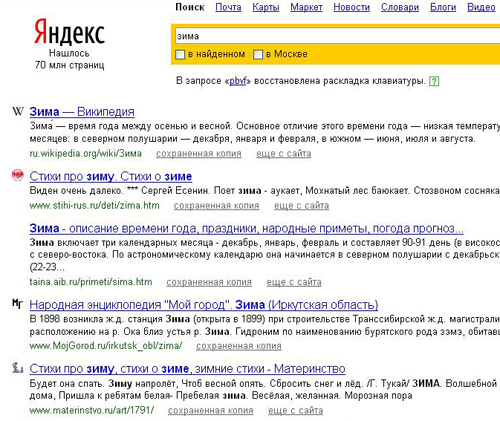This screenshot has height=421, width=500.
Task: Open the Почта tab
Action: (x=228, y=7)
